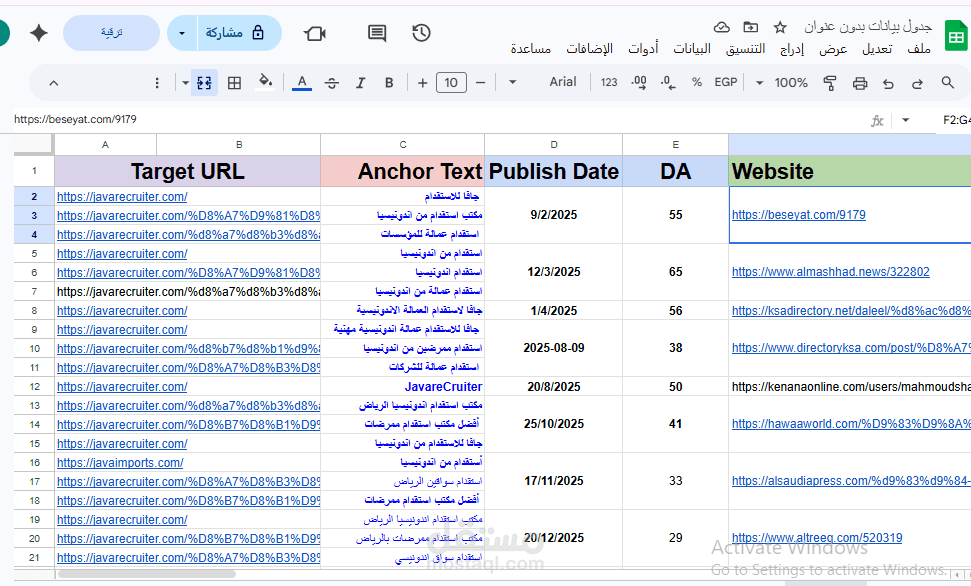Click the plus to increase font size
Image resolution: width=971 pixels, height=586 pixels.
(x=422, y=82)
